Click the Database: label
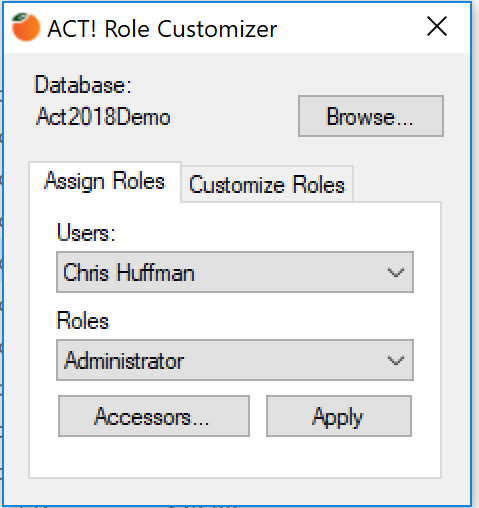 (83, 85)
